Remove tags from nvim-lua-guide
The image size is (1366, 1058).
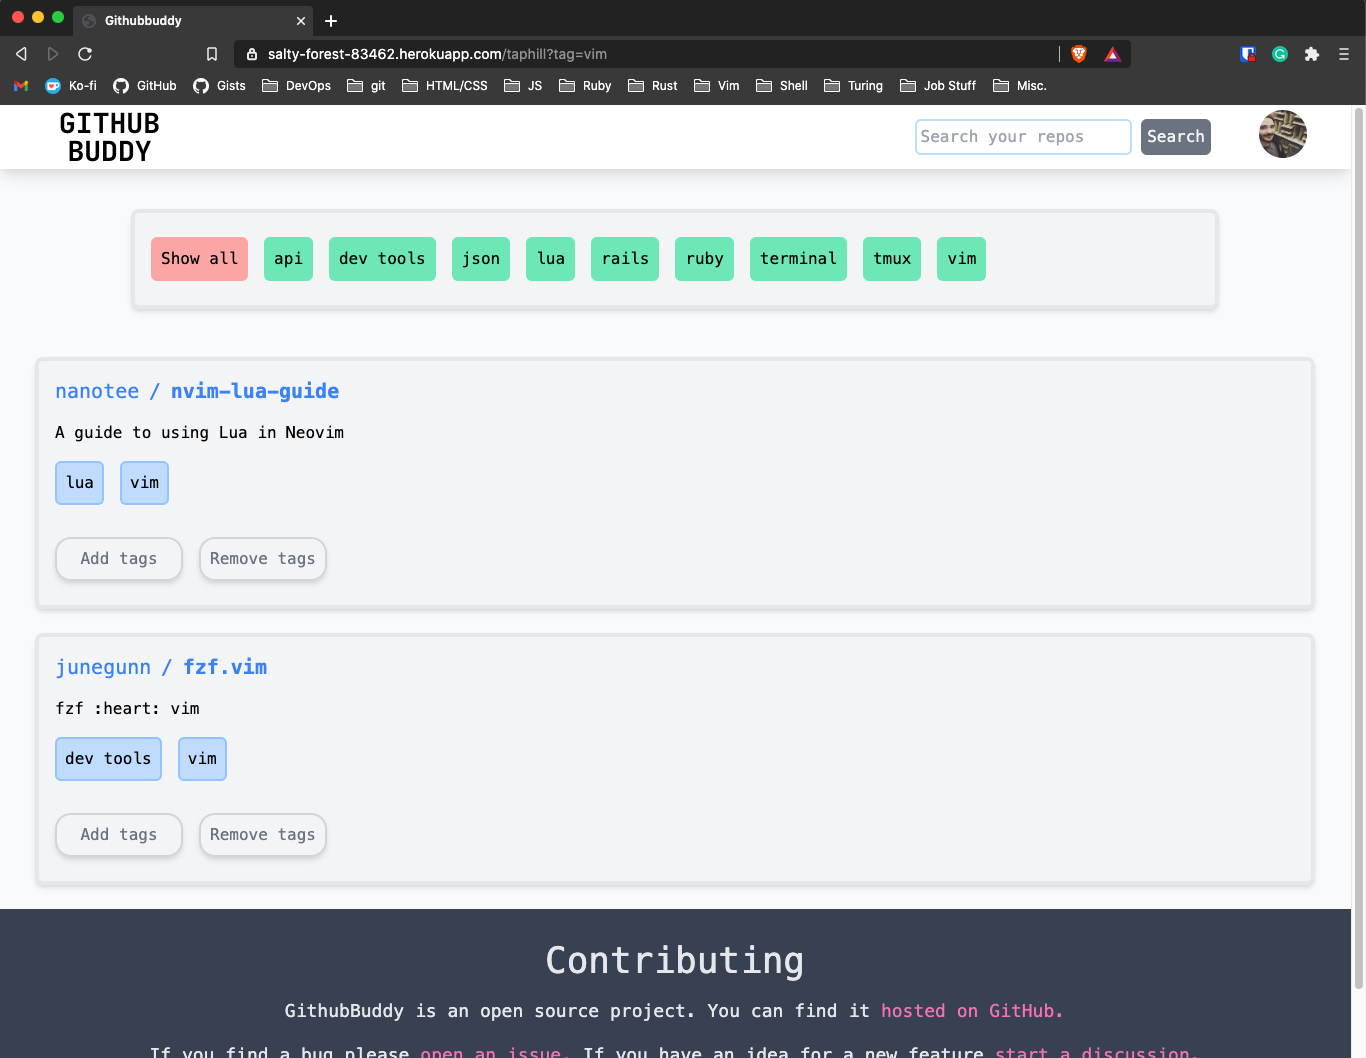(263, 559)
